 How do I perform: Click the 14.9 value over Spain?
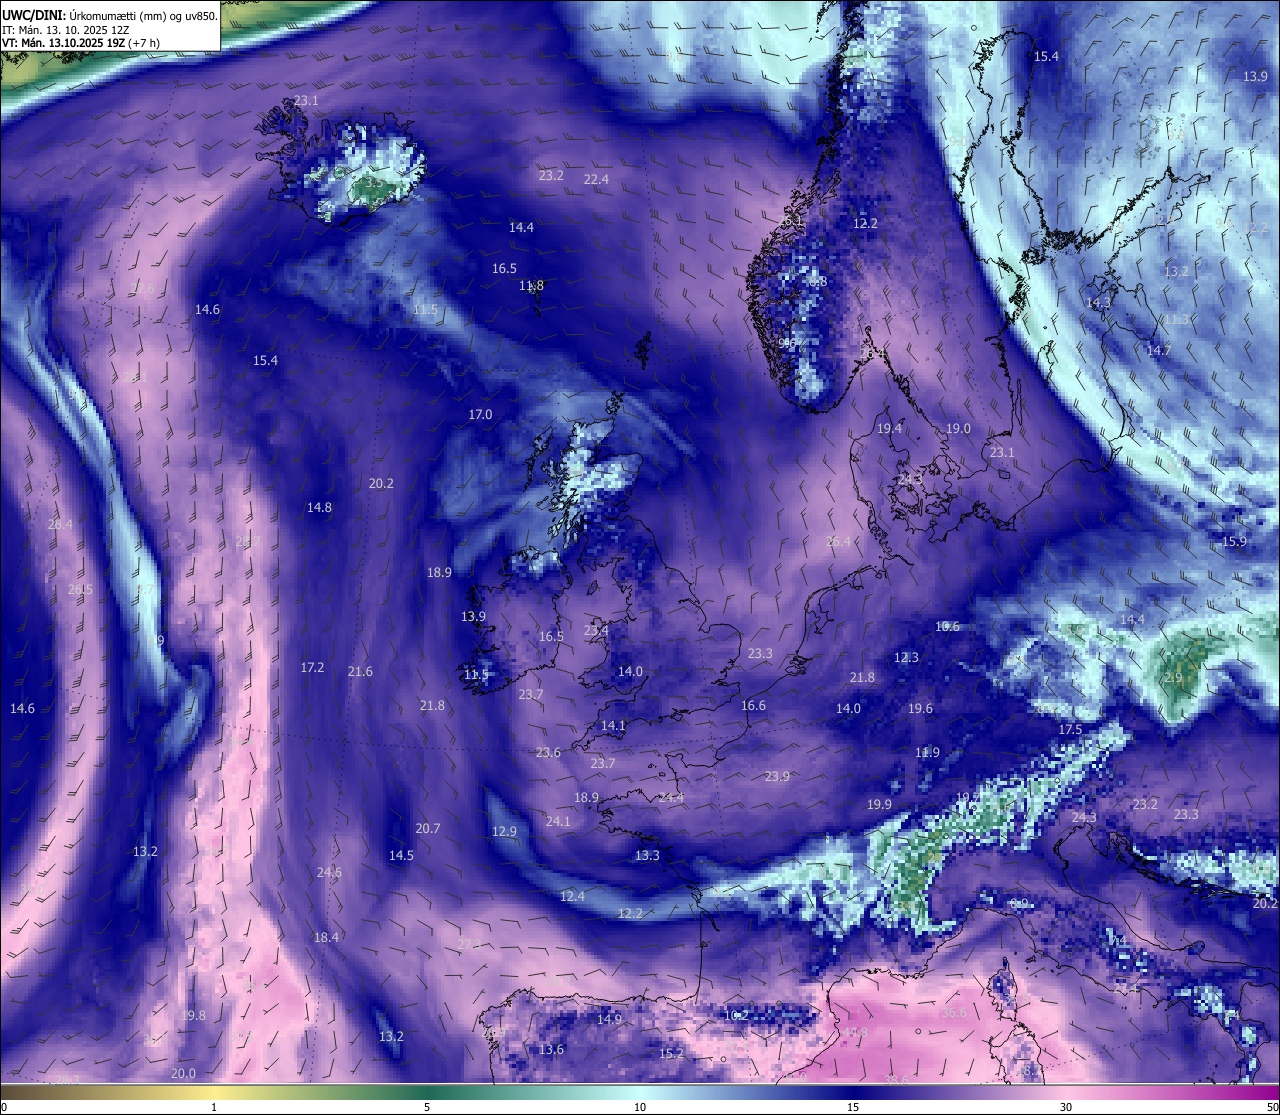[x=609, y=1019]
